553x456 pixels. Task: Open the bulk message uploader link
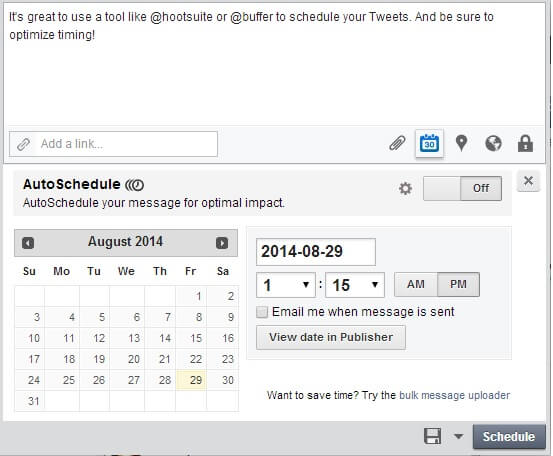[455, 395]
